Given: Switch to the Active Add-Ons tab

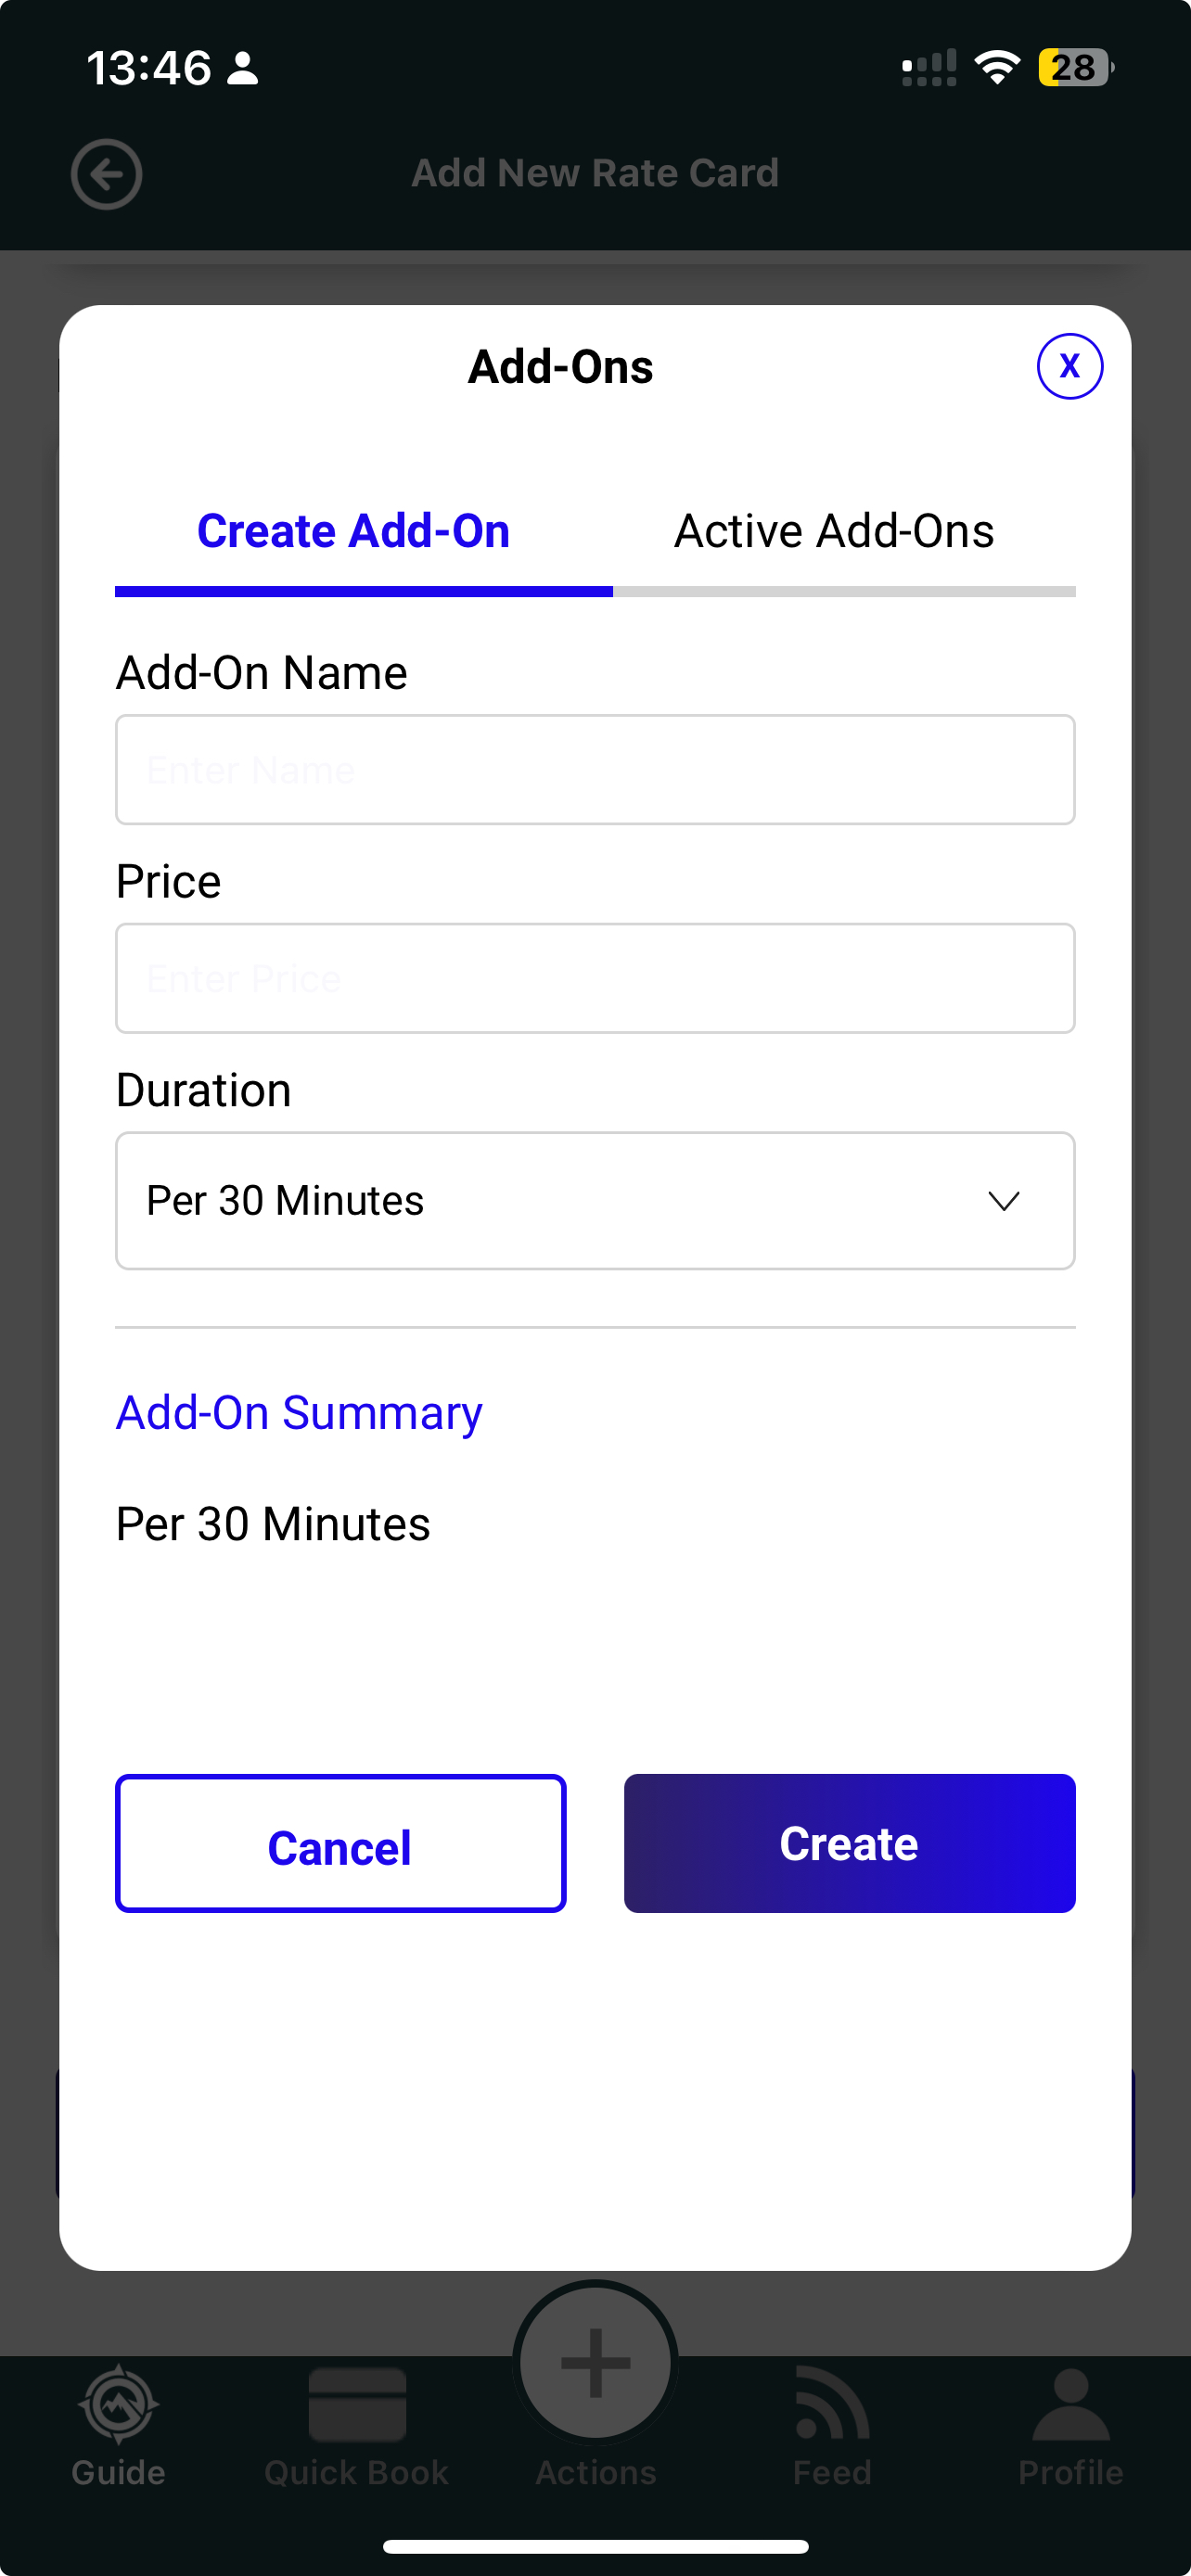Looking at the screenshot, I should [x=834, y=531].
